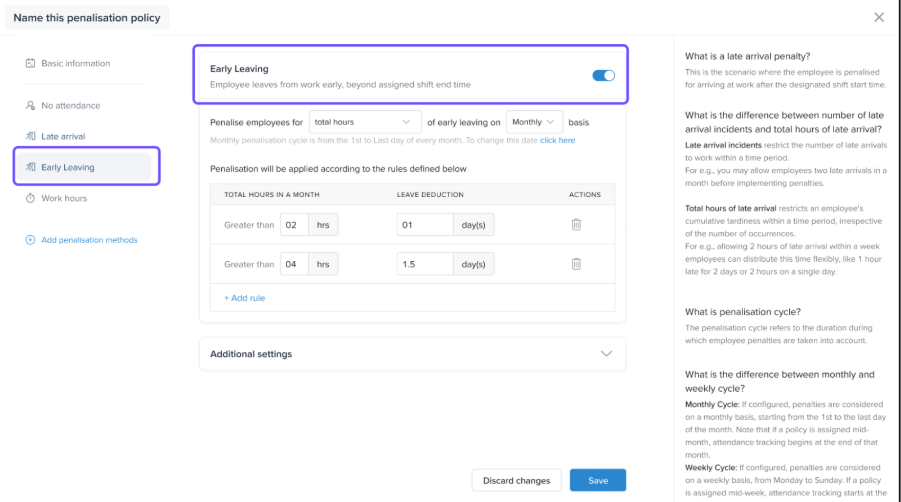The image size is (901, 502).
Task: Click 'What is a late arrival penalty?' heading
Action: 748,56
